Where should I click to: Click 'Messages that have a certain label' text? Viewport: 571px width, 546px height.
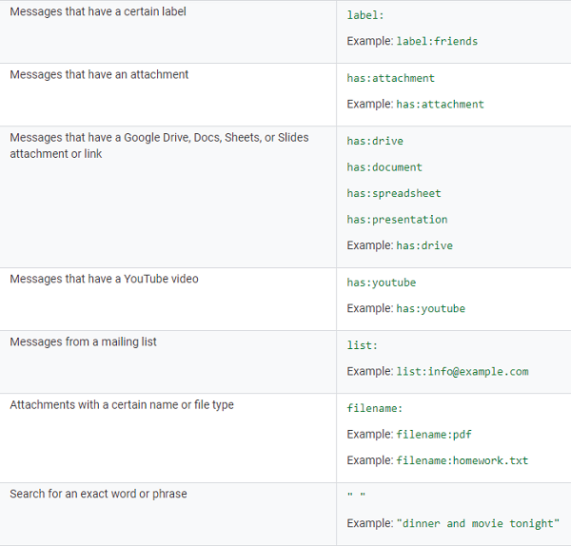click(x=98, y=12)
